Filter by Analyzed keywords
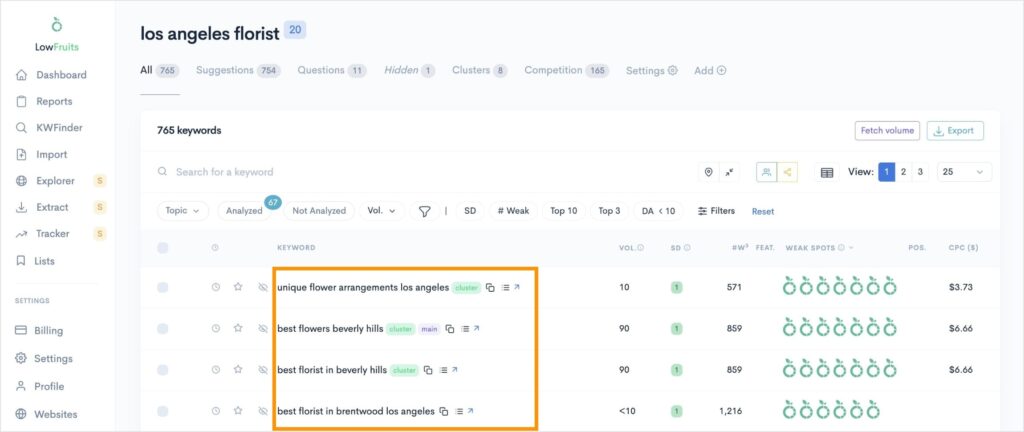 [x=244, y=211]
